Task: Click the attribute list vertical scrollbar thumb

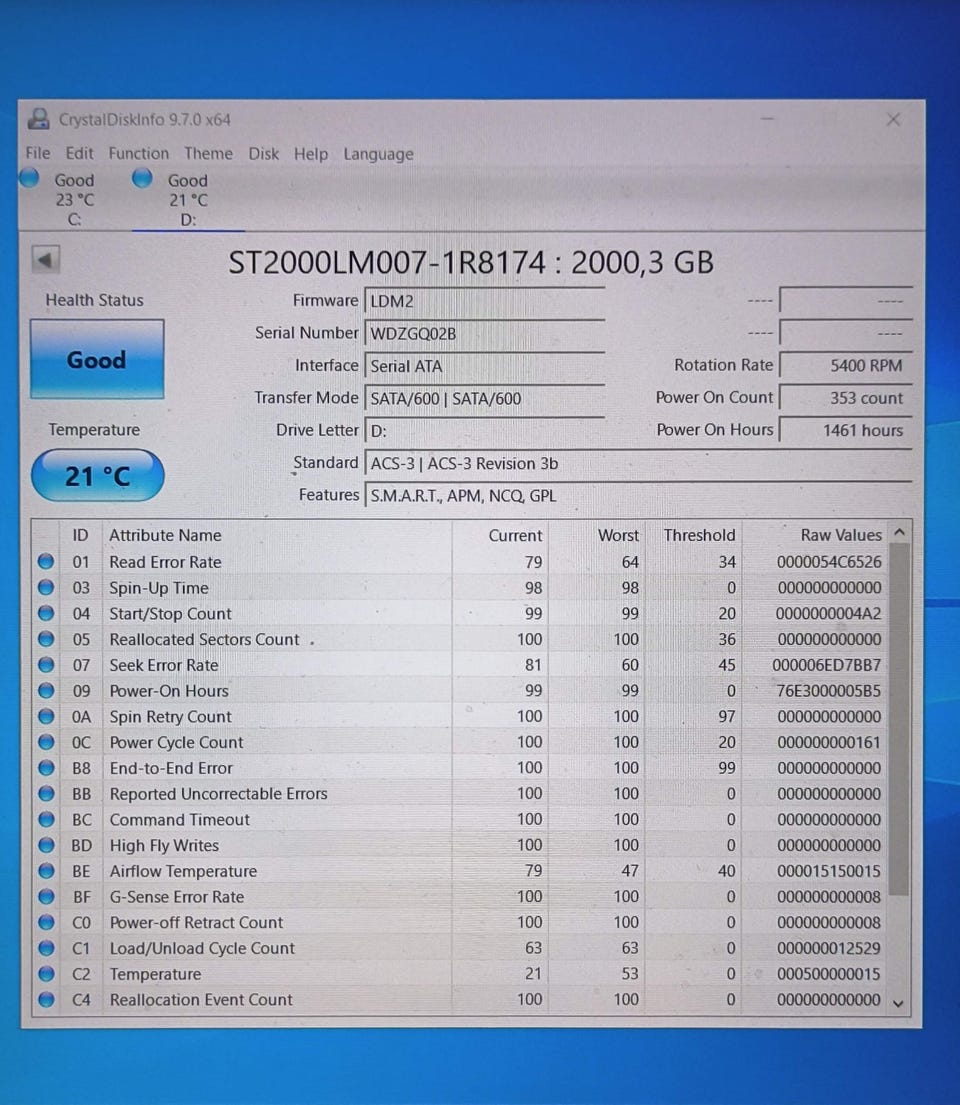Action: 899,719
